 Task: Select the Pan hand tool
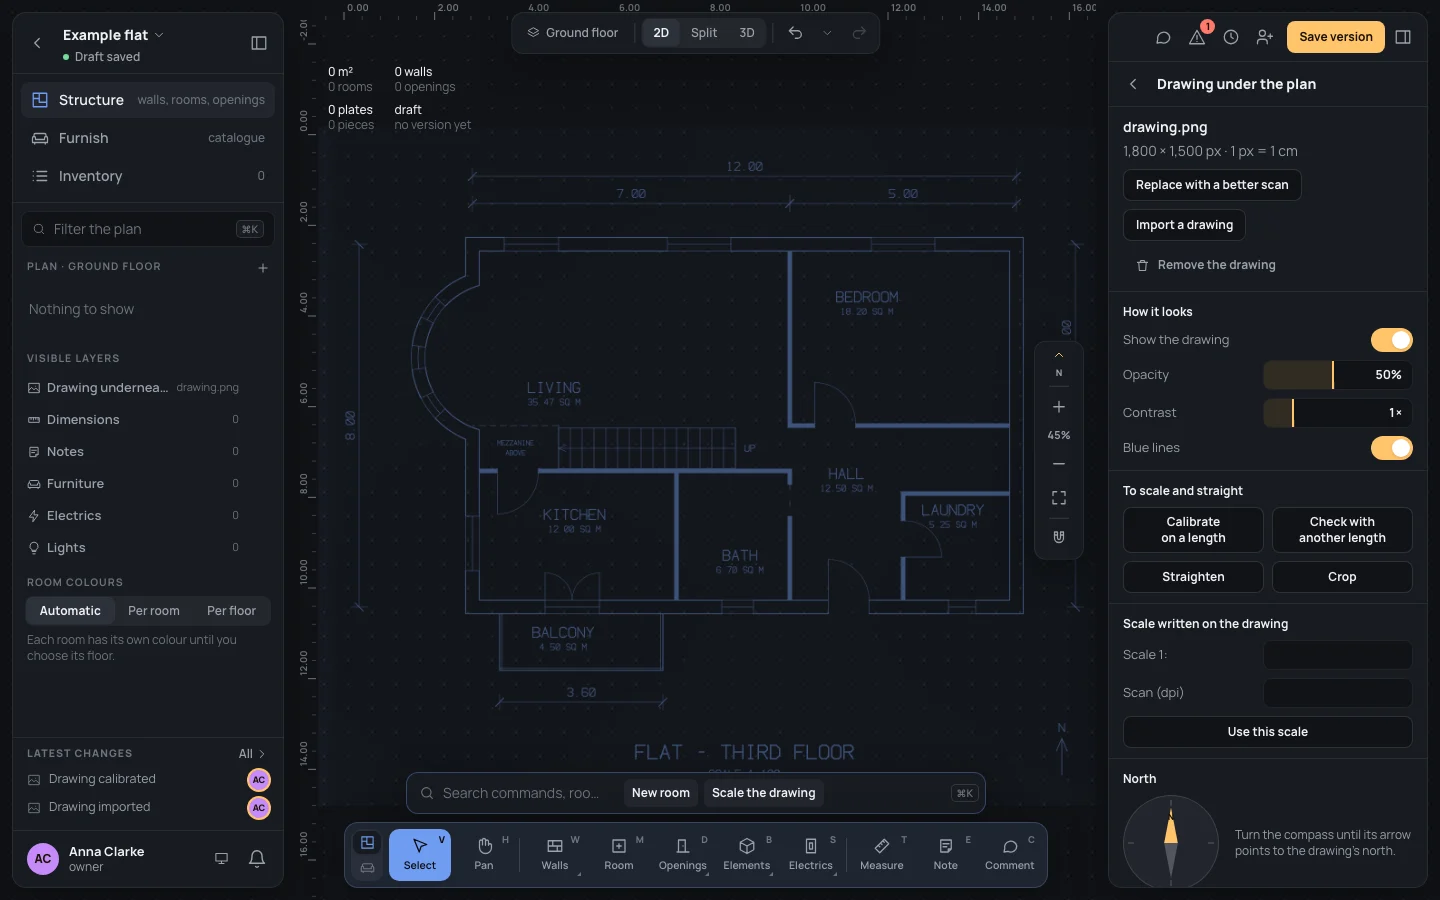484,855
